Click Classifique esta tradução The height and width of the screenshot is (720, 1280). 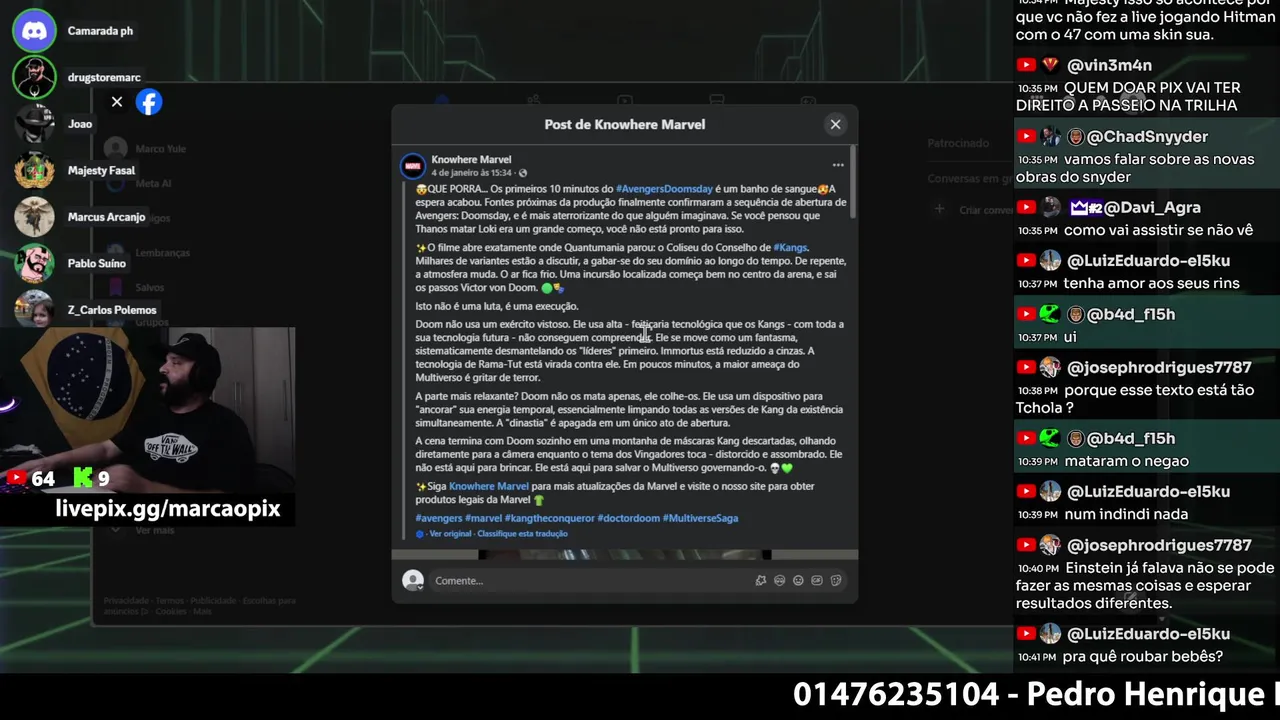(523, 534)
